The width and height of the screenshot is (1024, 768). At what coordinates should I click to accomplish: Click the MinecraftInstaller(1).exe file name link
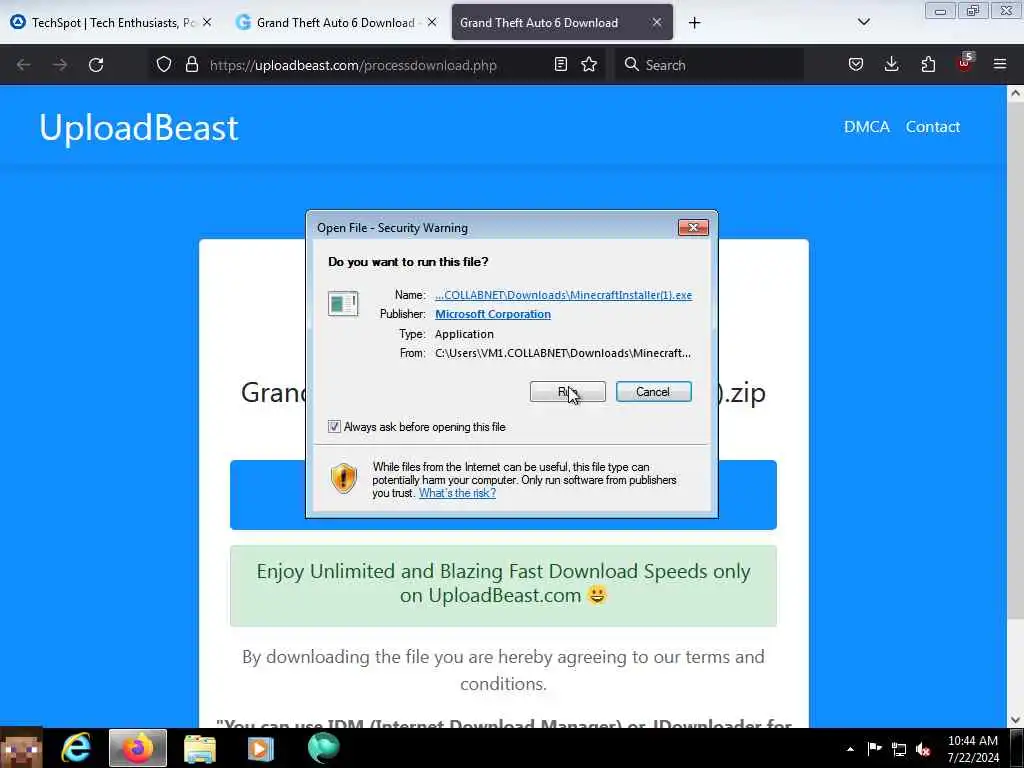click(564, 295)
